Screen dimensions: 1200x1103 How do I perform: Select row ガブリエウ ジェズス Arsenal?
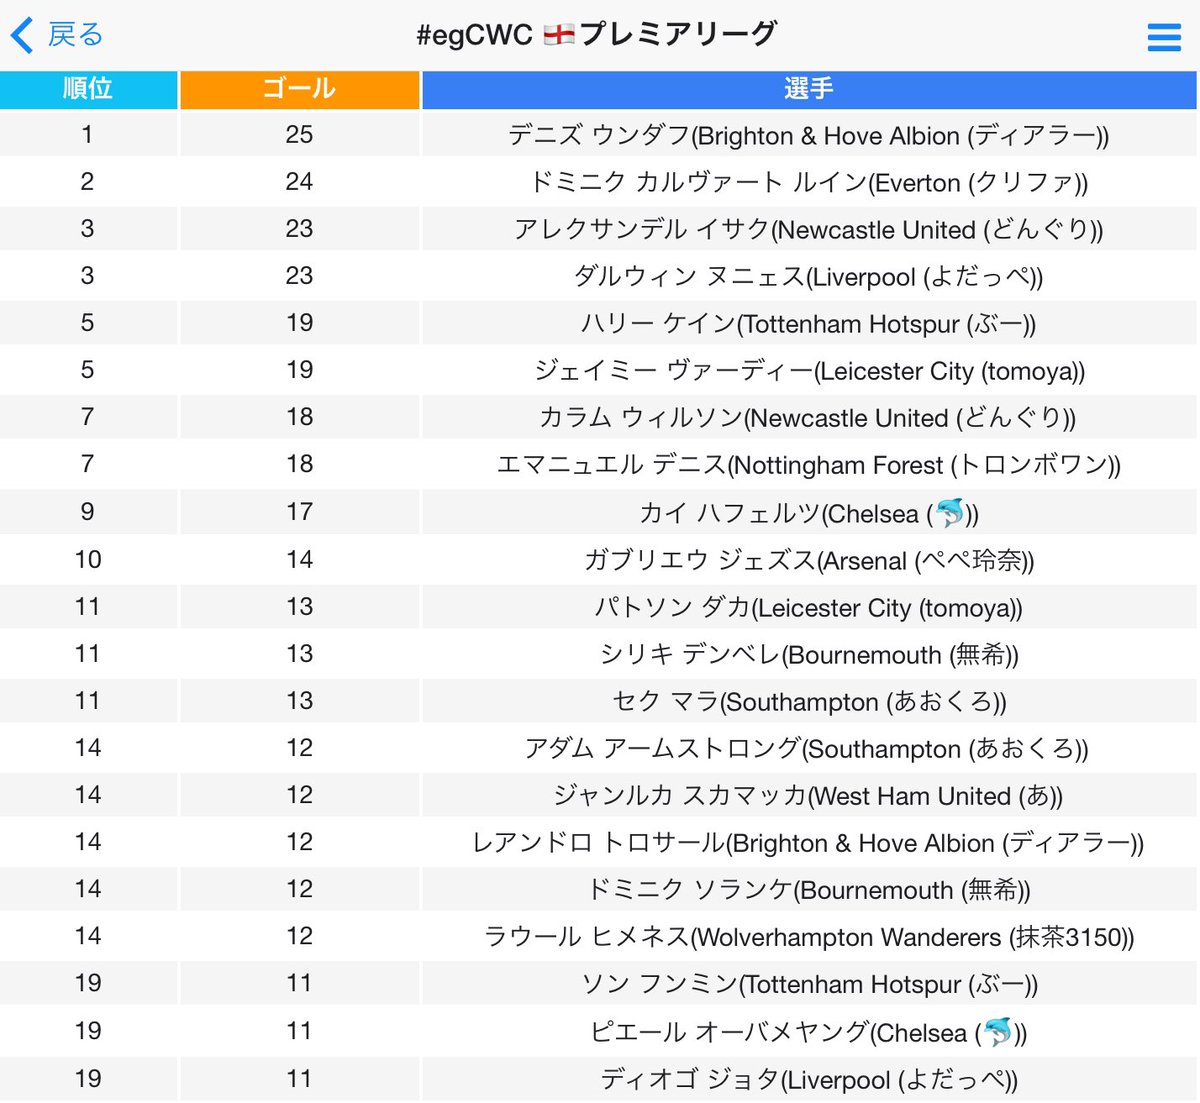pos(600,559)
